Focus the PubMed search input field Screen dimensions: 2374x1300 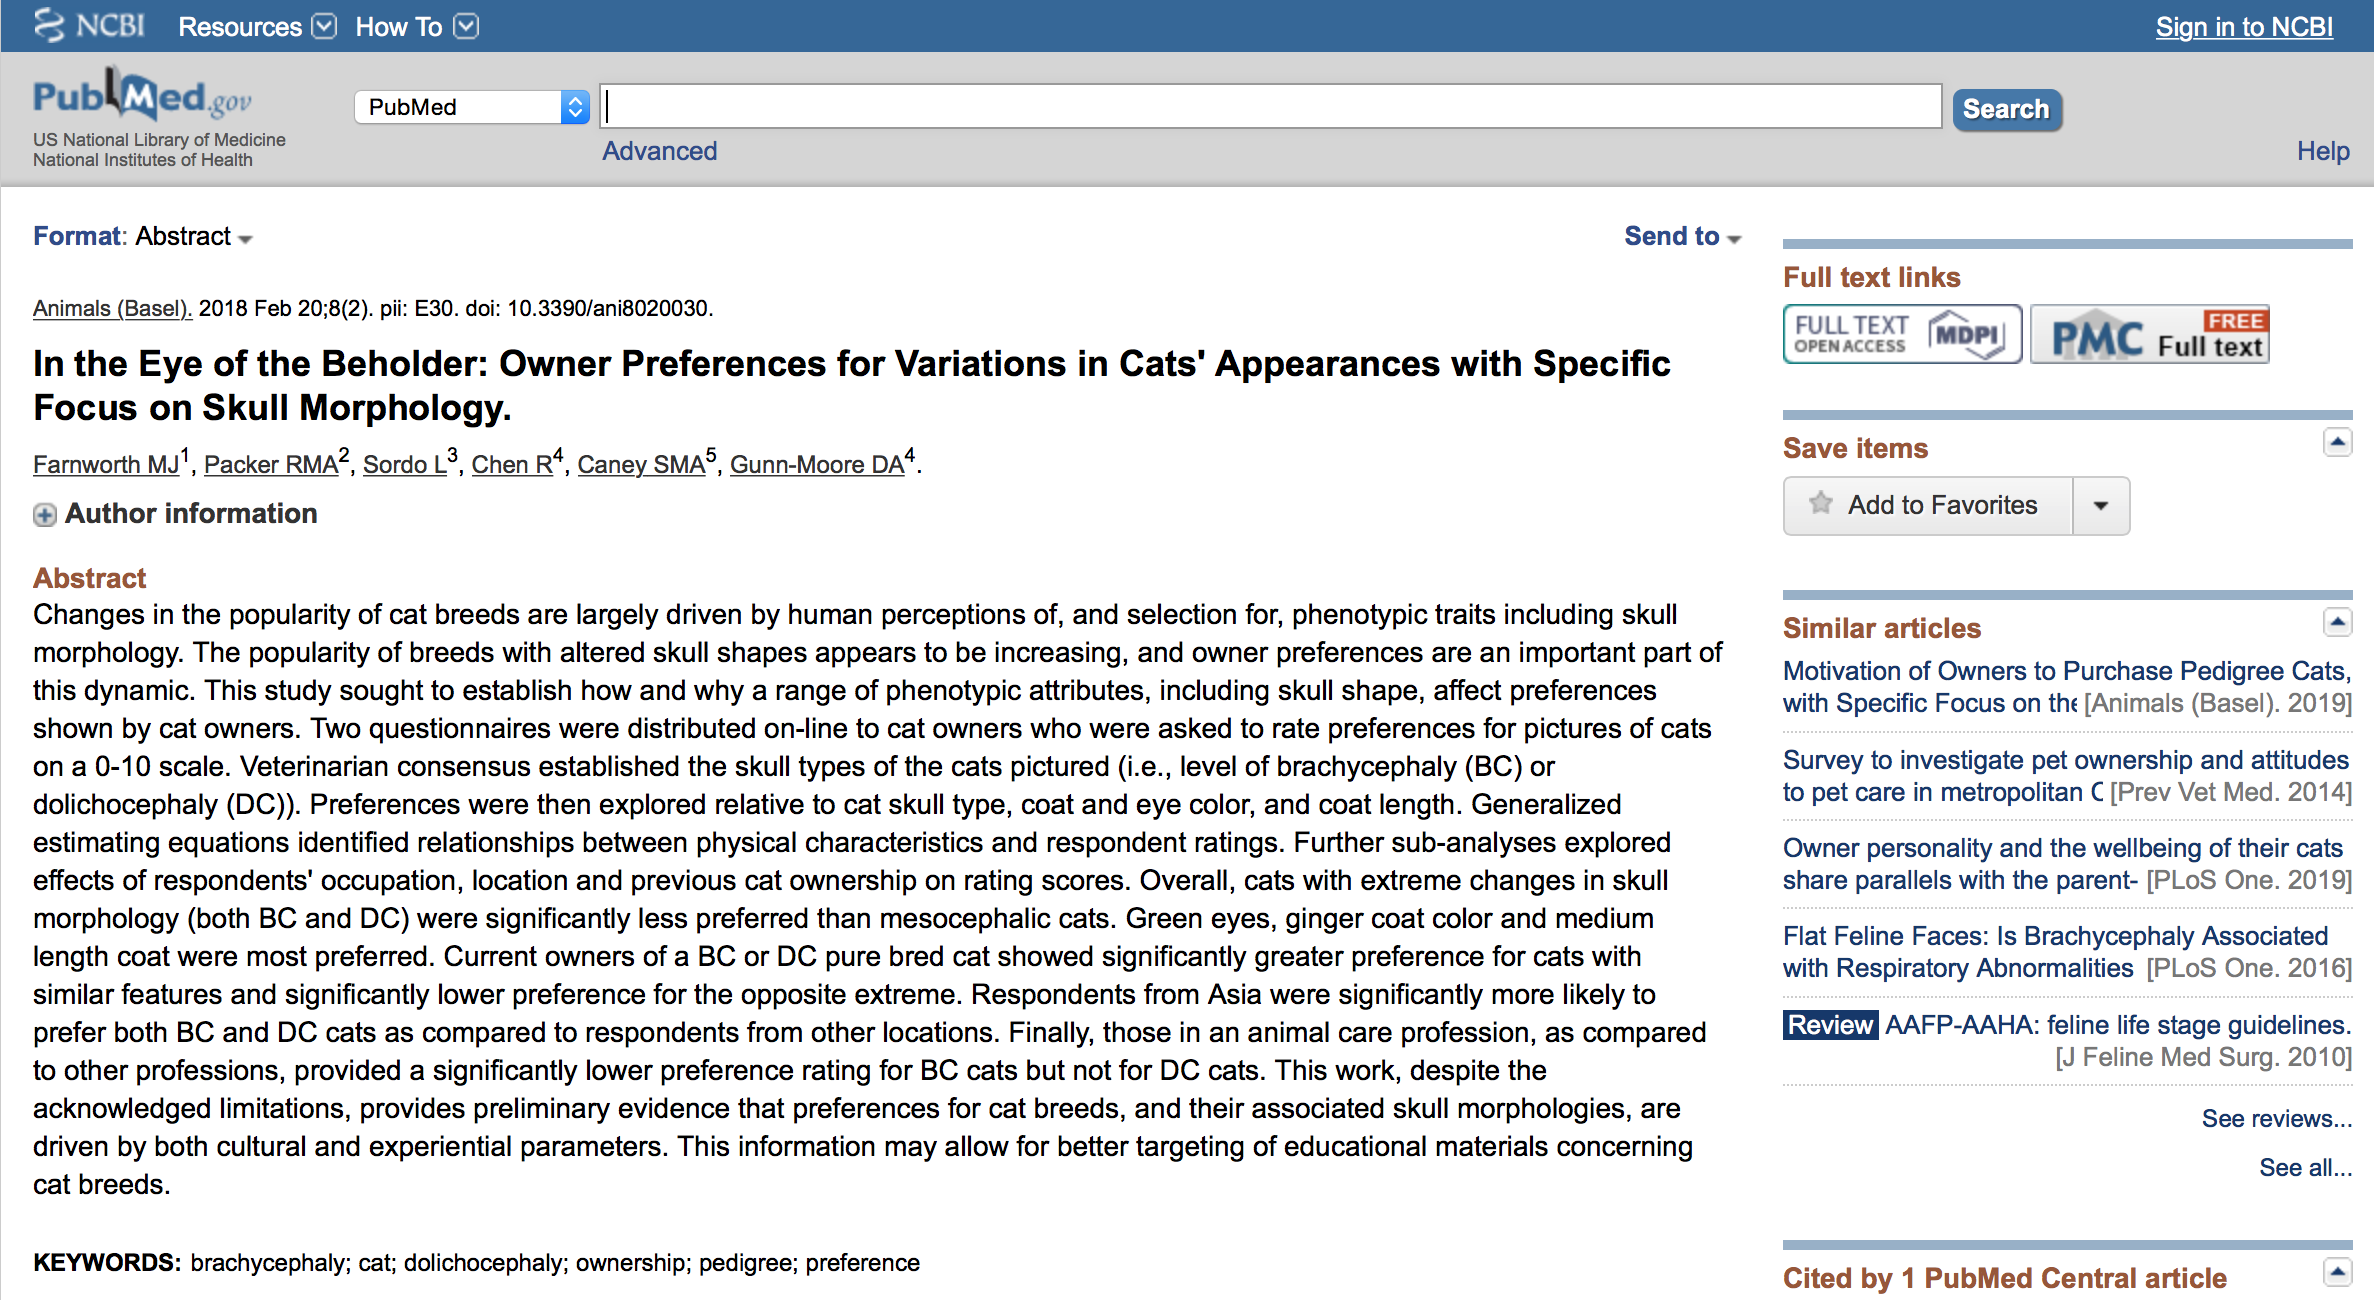point(1270,106)
